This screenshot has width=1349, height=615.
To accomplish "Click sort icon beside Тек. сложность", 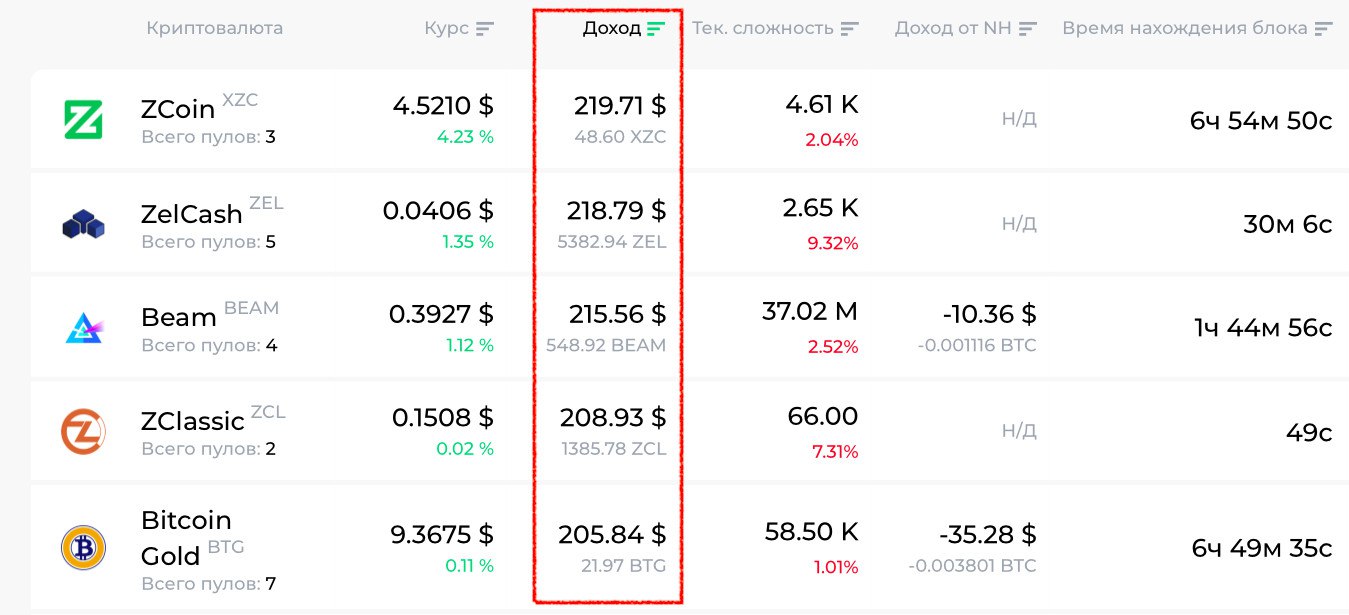I will (x=850, y=29).
